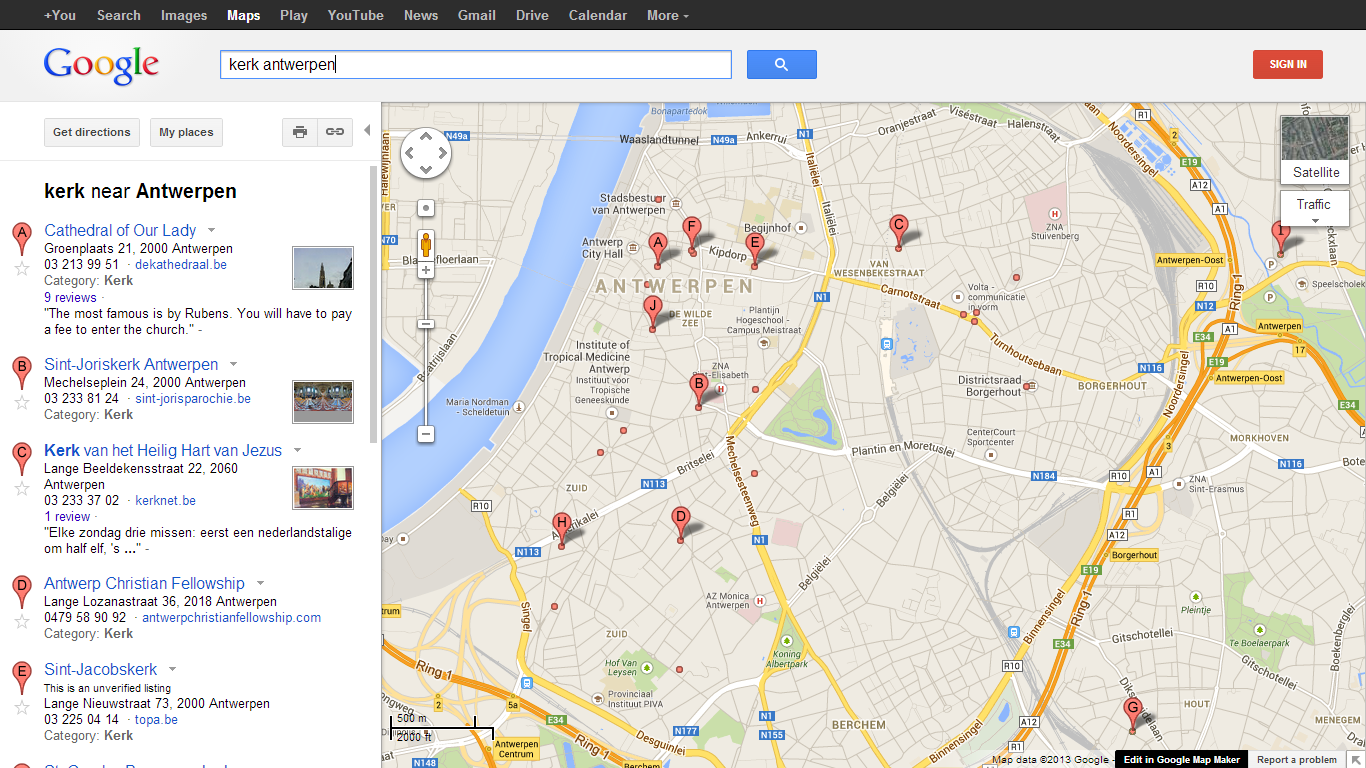Click Edit in Google Map Maker

click(x=1182, y=760)
